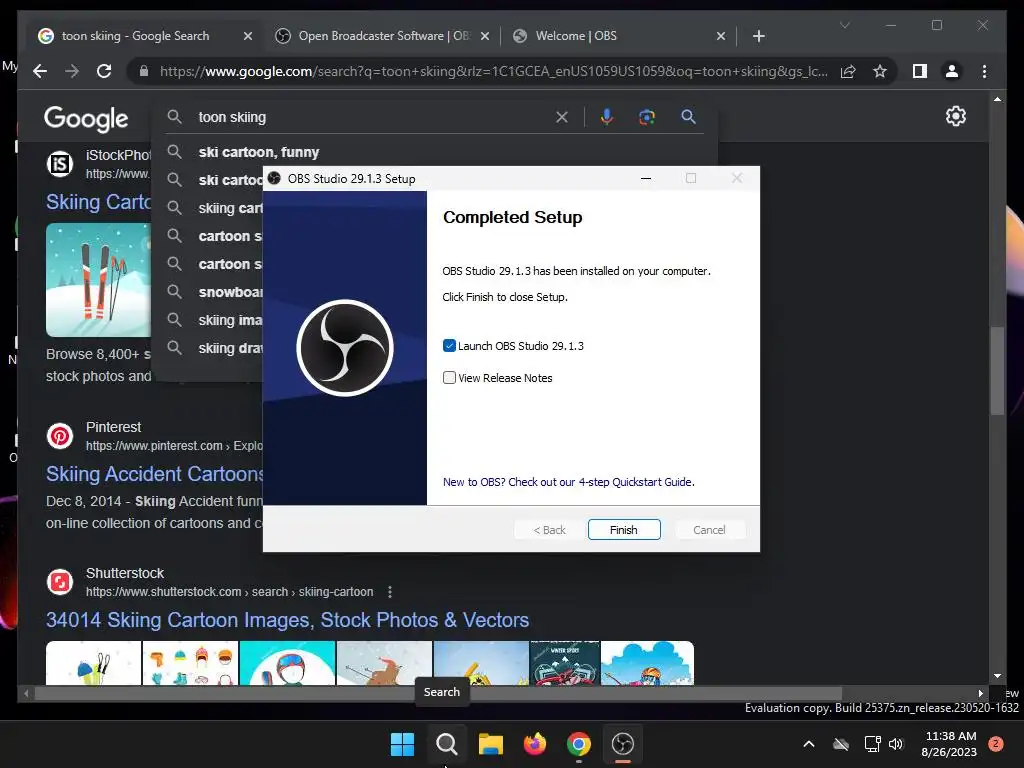Open Google quick settings gear

pos(955,116)
